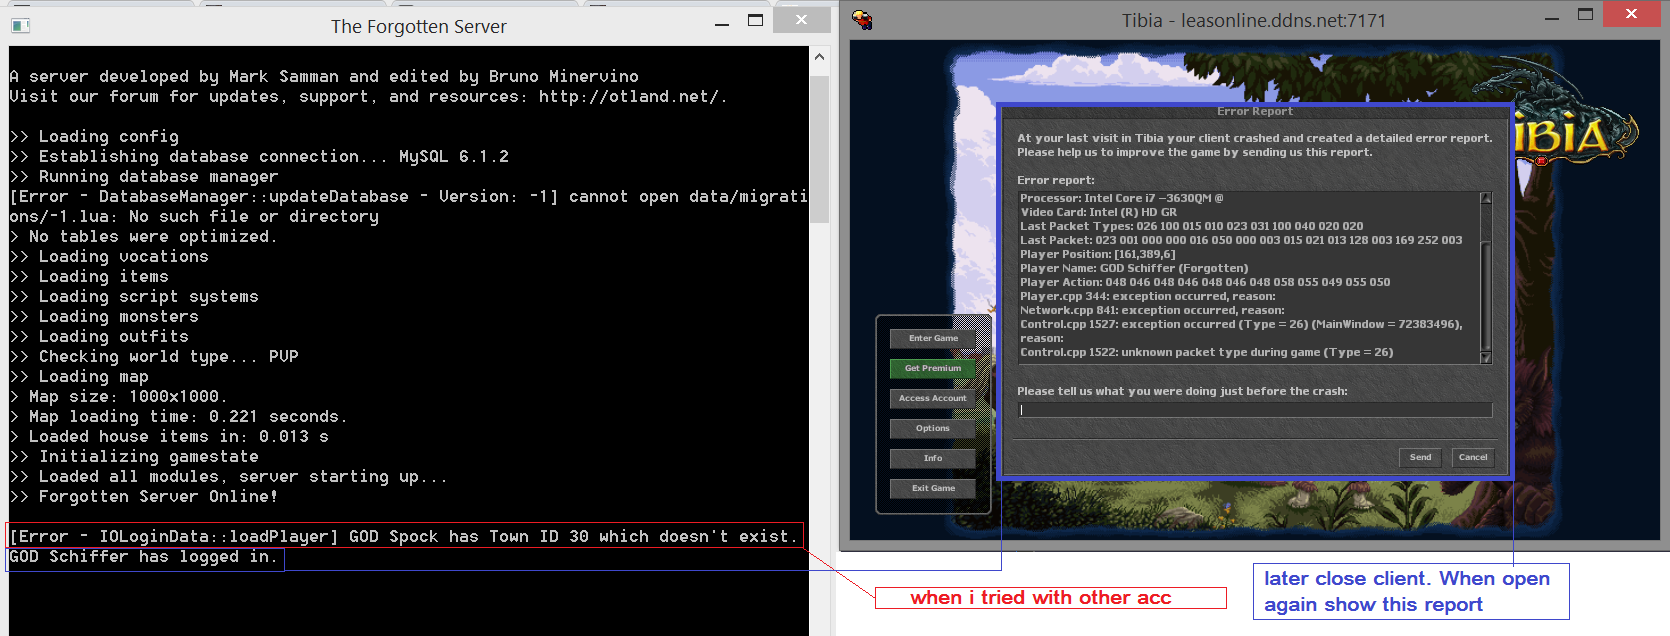Click the error report scroll down arrow
The image size is (1670, 636).
pos(1486,358)
